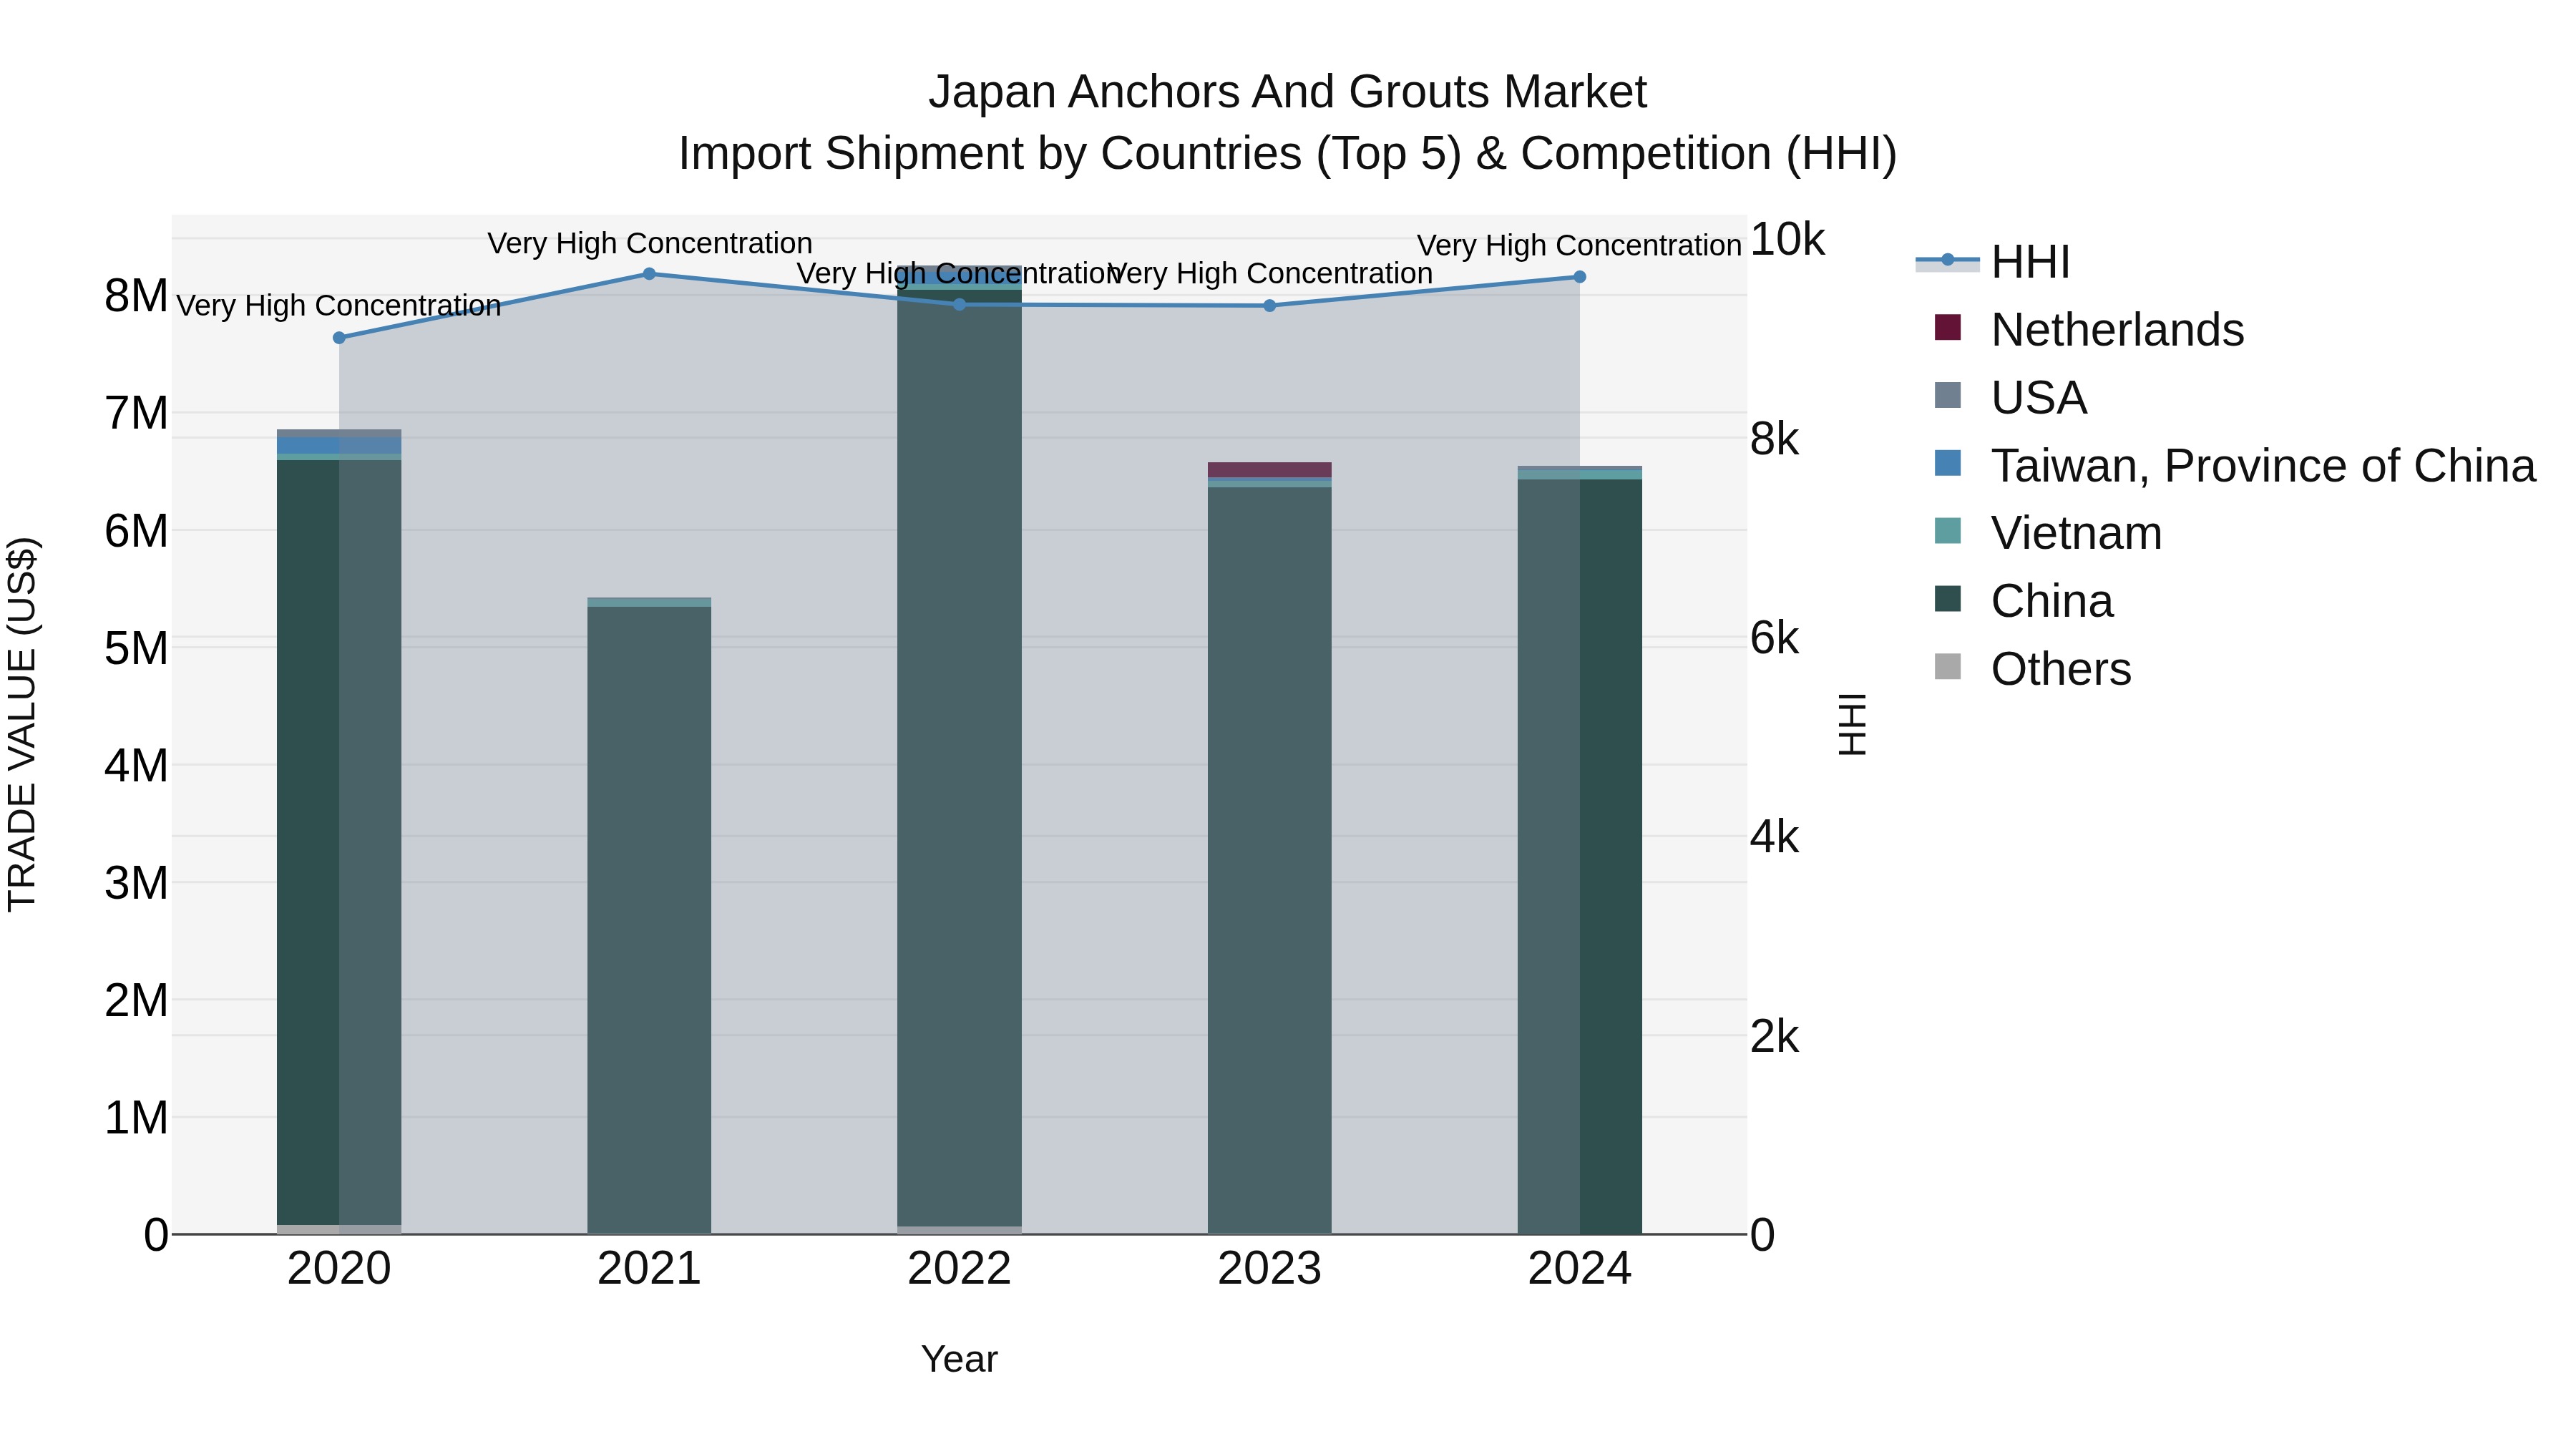Click the Year axis title
Viewport: 2576px width, 1449px height.
[959, 1359]
